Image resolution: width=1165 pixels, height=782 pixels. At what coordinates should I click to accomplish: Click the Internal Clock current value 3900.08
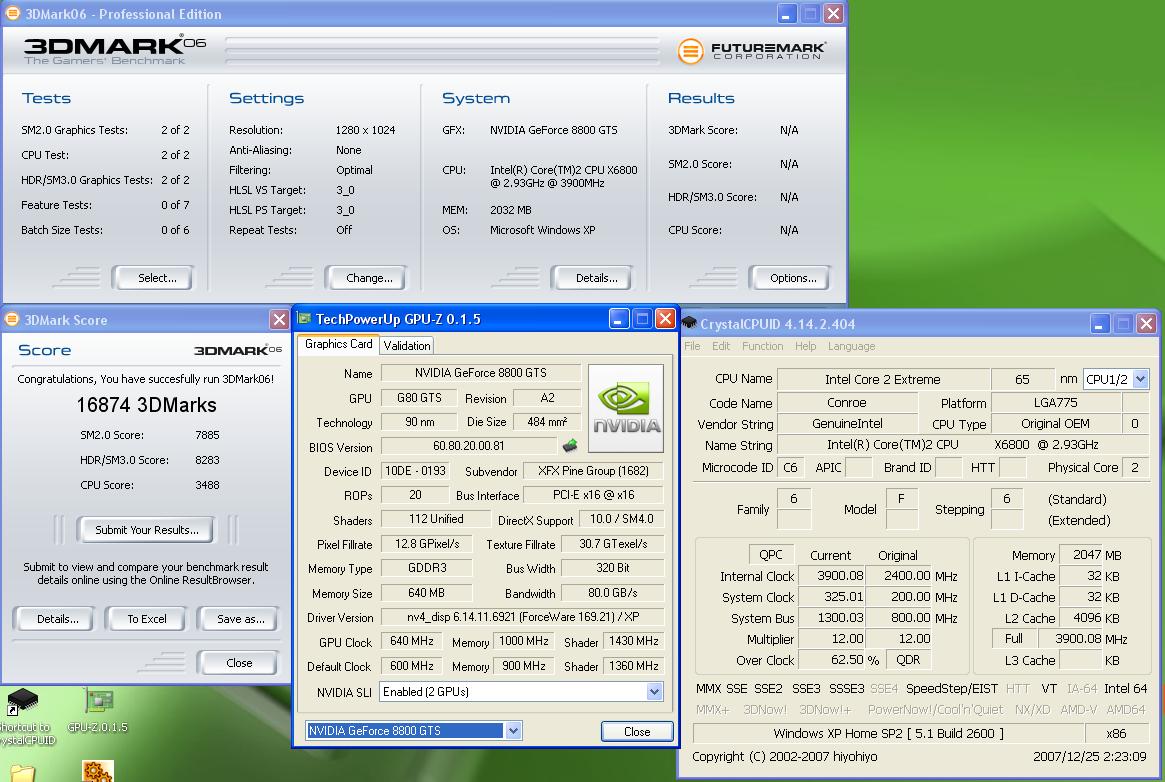834,576
